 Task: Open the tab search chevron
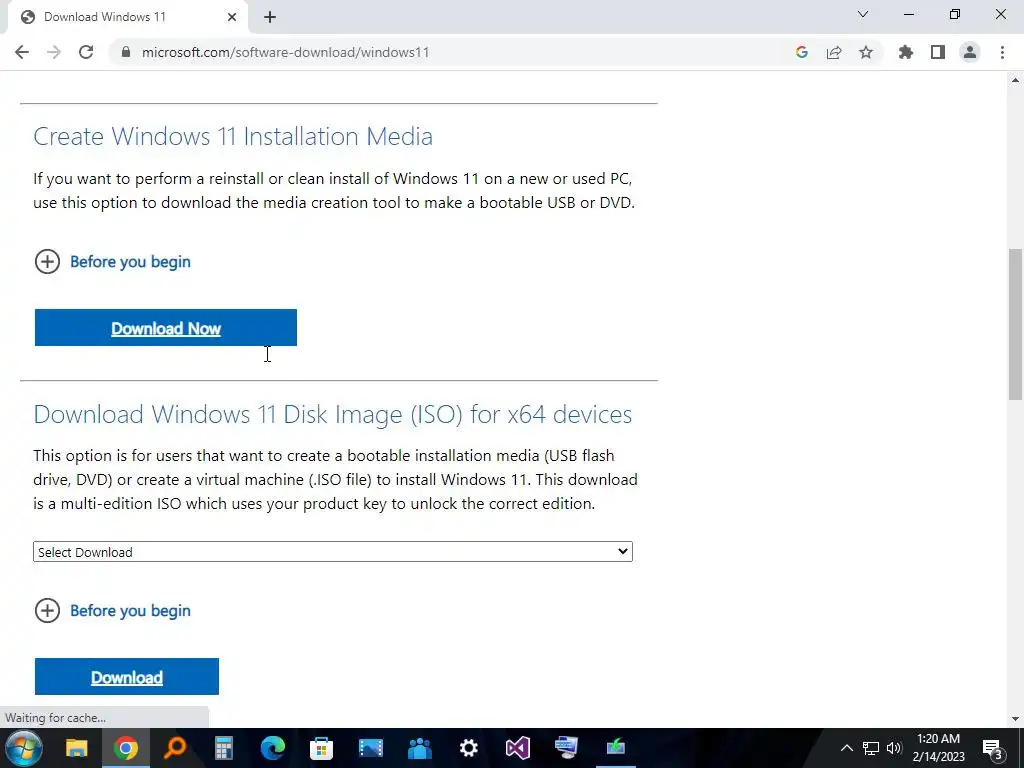[x=863, y=14]
